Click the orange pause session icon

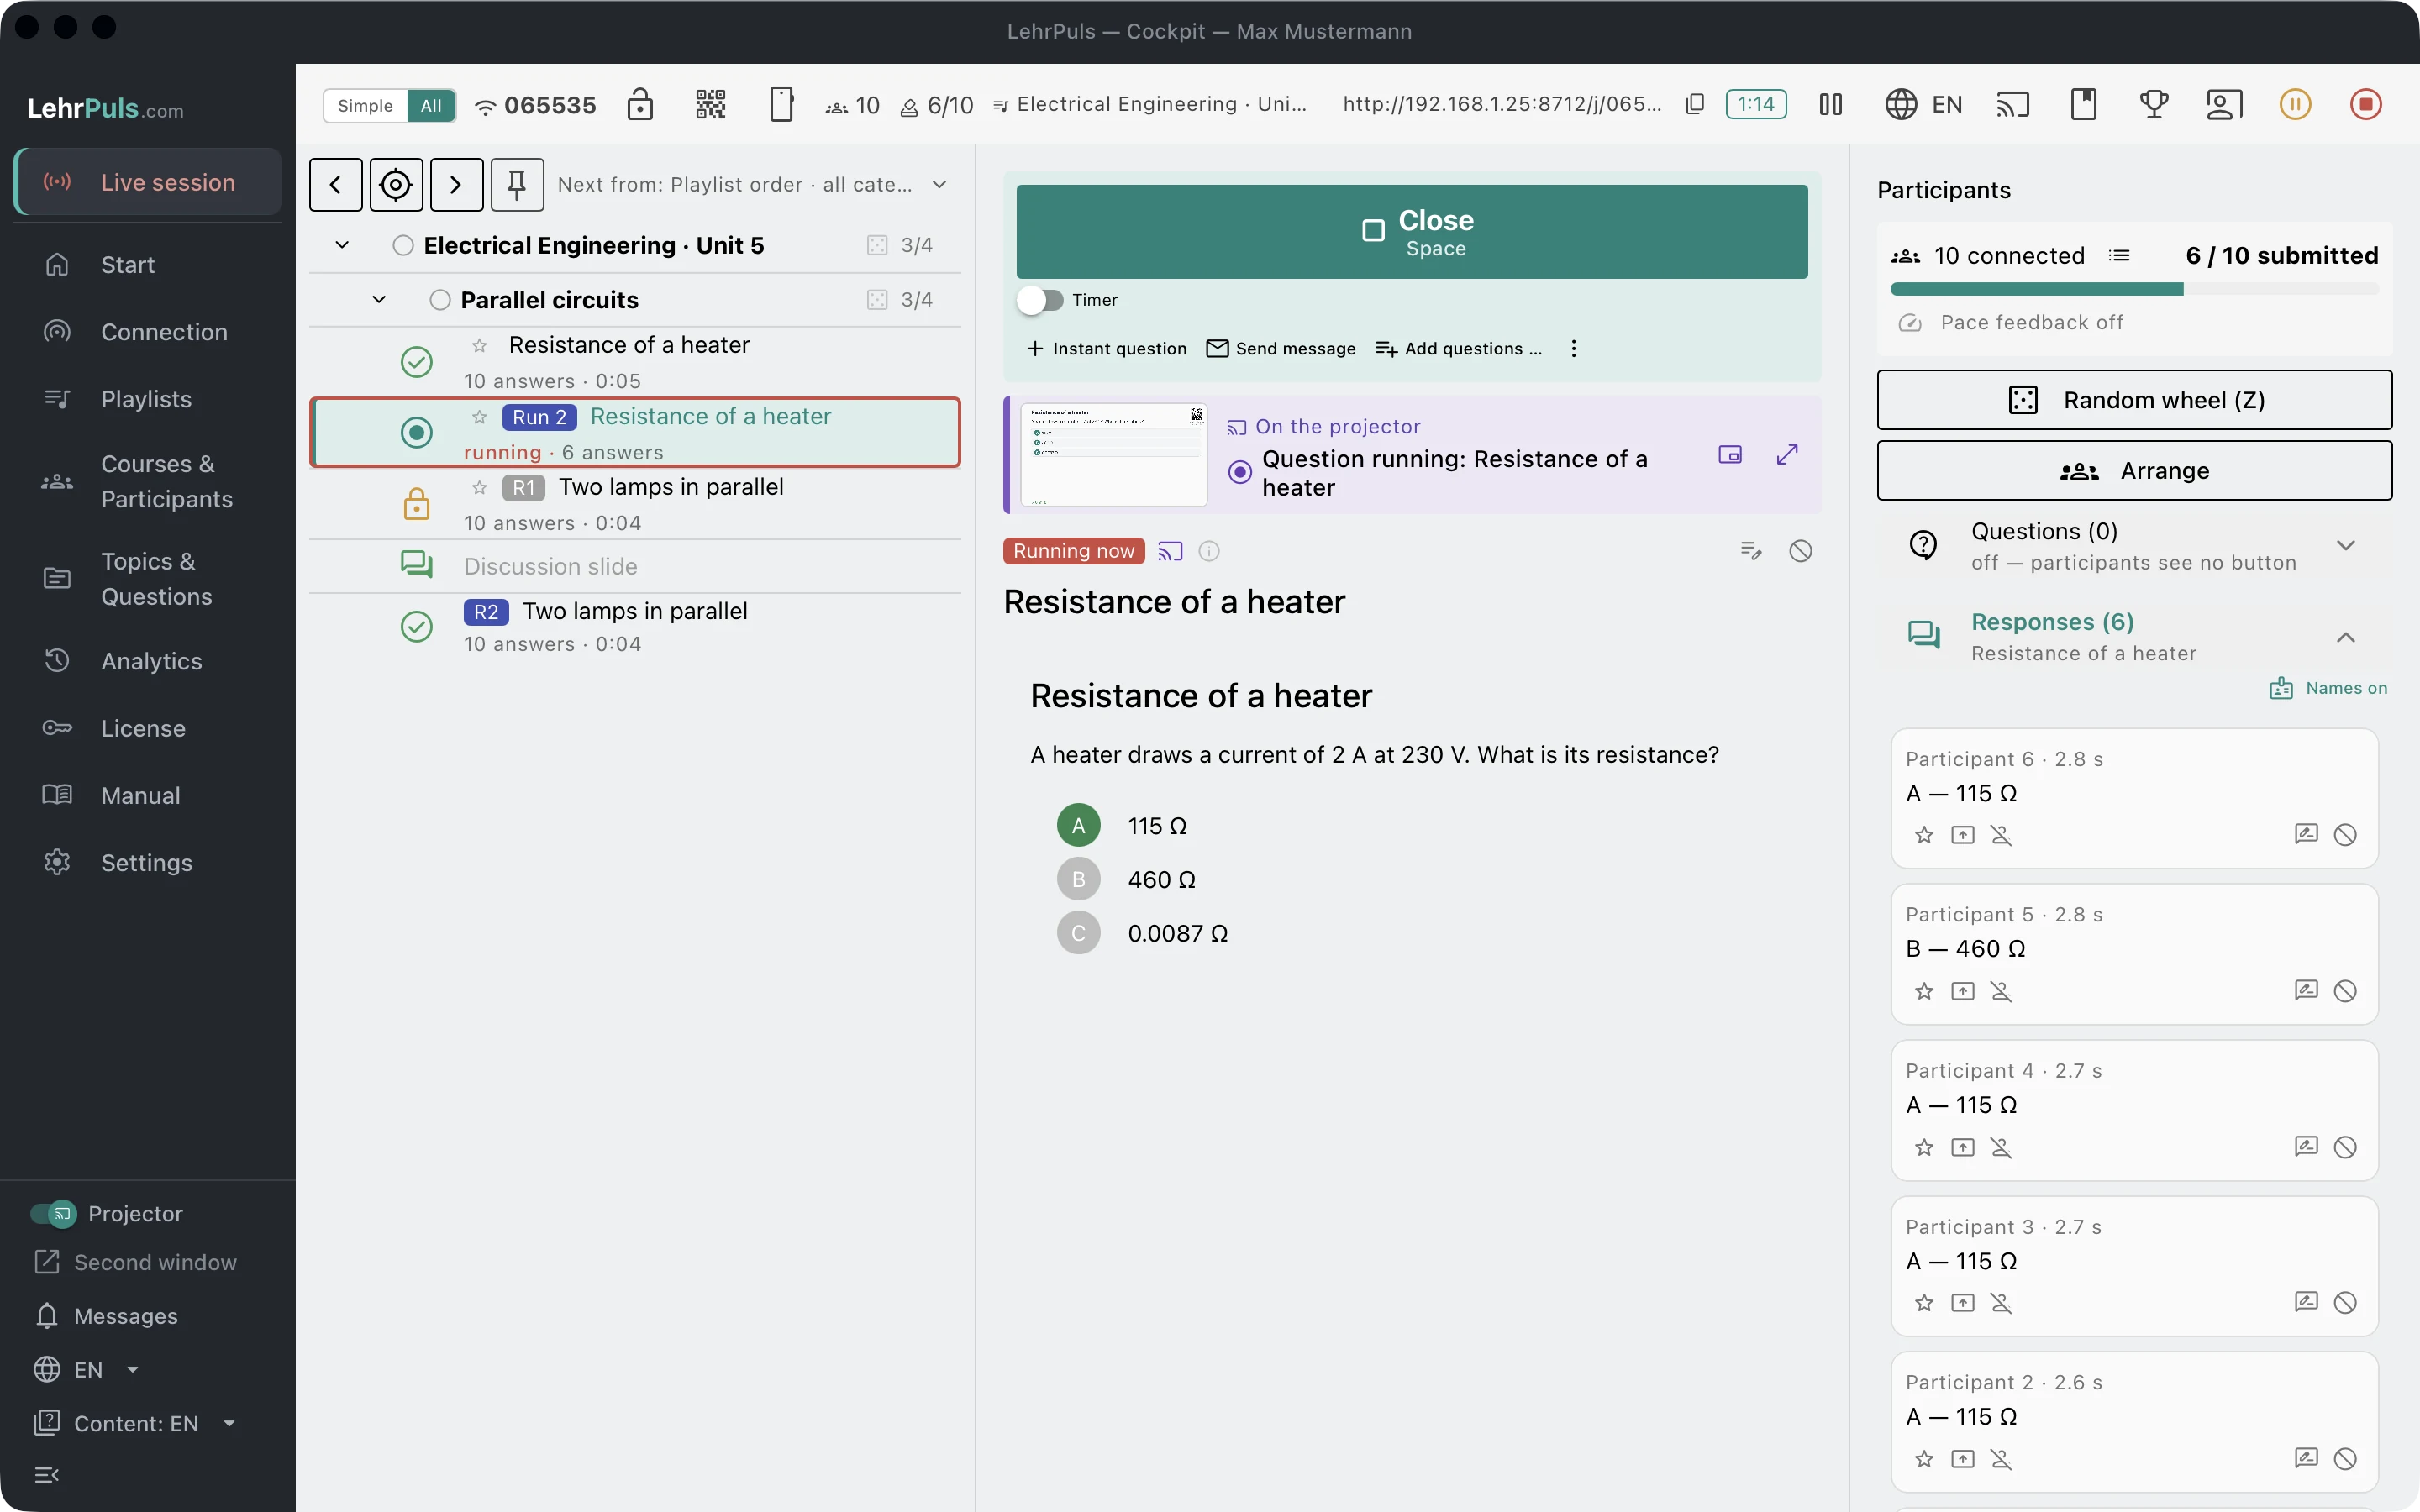point(2295,104)
